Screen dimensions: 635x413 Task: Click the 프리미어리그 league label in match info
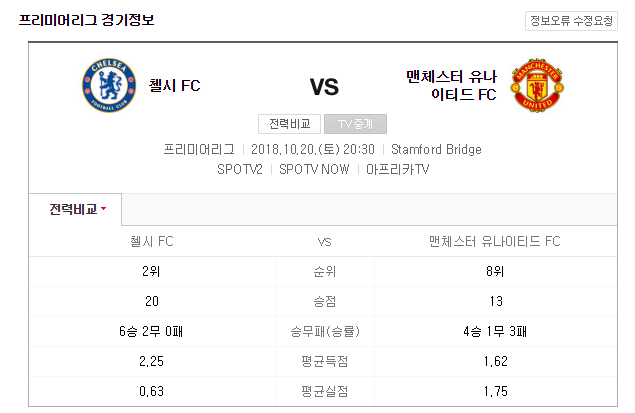point(199,150)
